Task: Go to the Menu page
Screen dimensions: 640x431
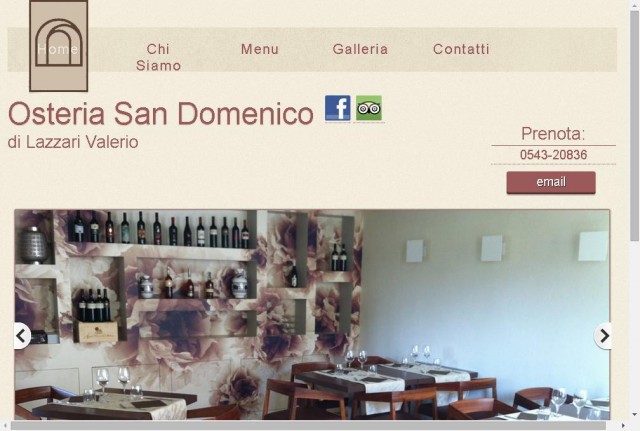Action: click(x=260, y=49)
